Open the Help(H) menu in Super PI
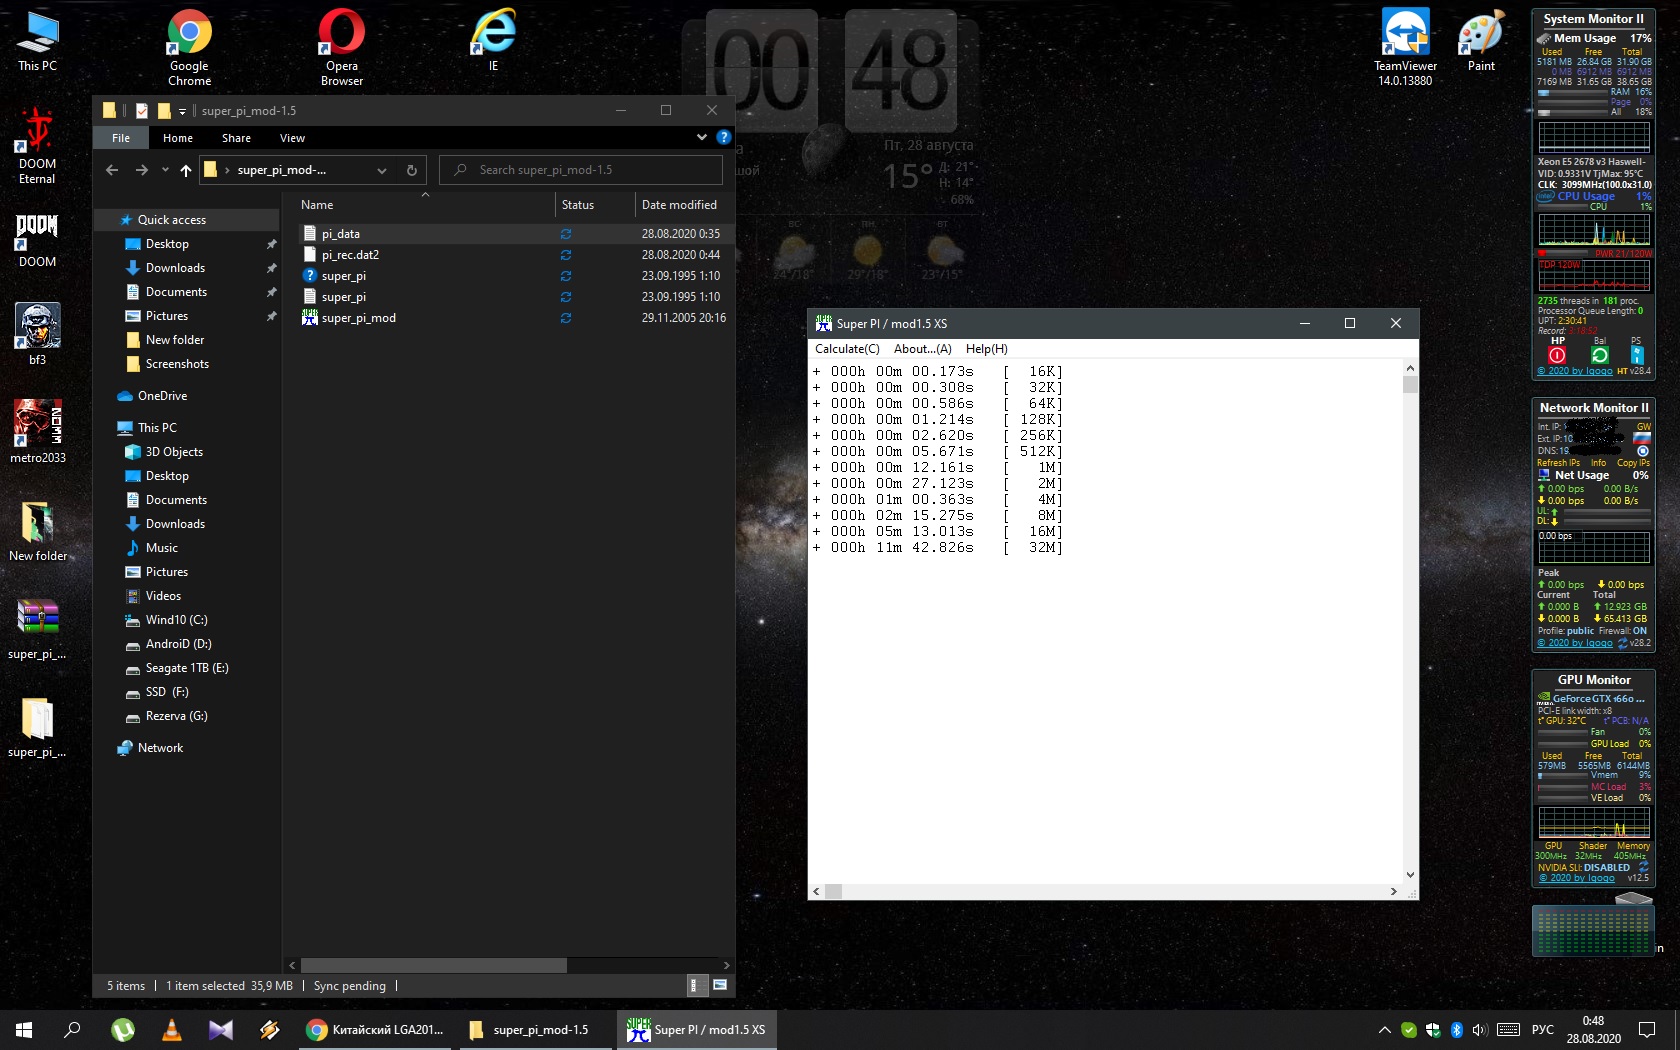Viewport: 1680px width, 1050px height. [986, 349]
